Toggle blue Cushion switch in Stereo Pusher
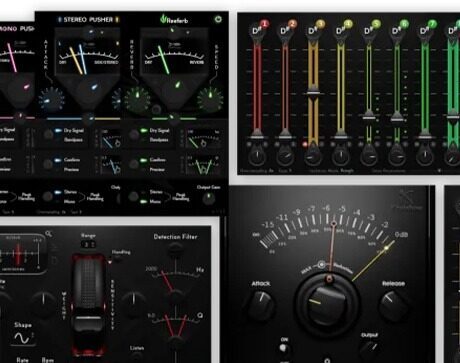This screenshot has height=363, width=460. [58, 160]
